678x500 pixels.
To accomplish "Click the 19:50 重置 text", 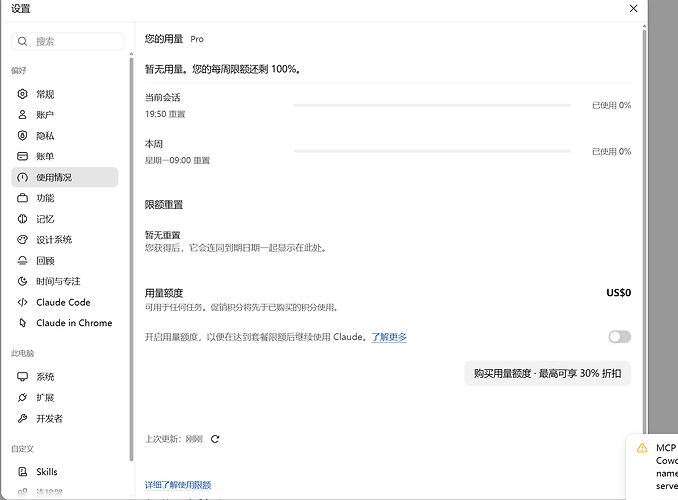I will 165,114.
